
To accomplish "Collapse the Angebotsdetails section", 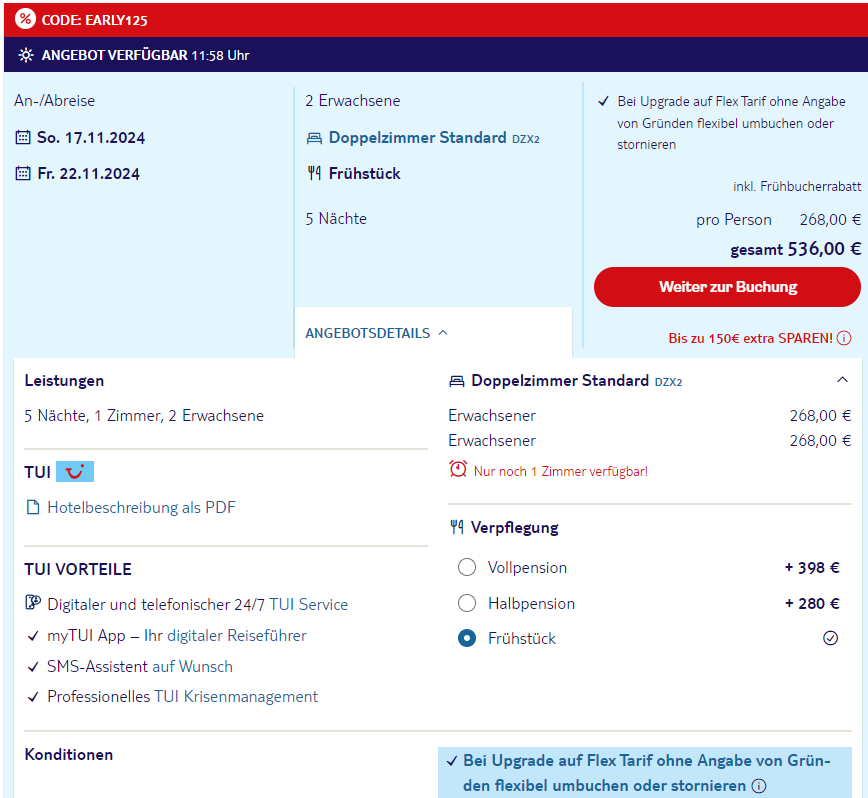I will pos(377,333).
